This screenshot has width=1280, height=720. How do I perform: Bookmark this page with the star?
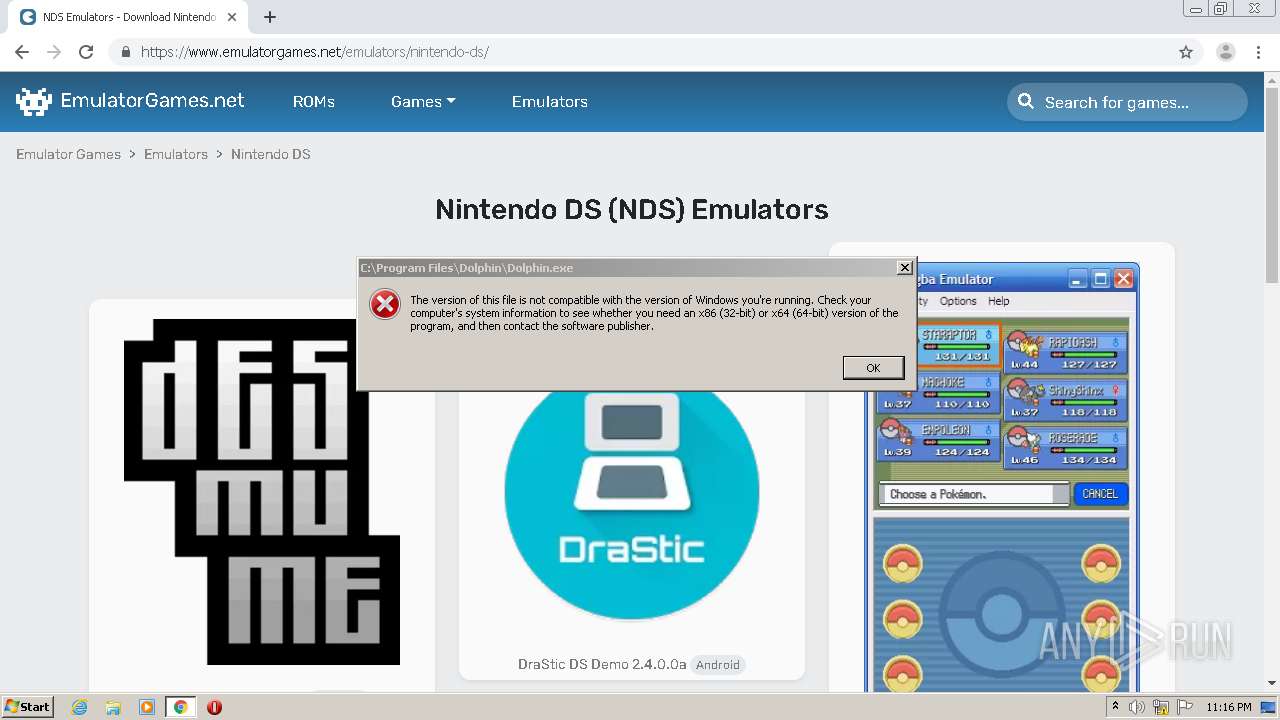pyautogui.click(x=1186, y=52)
